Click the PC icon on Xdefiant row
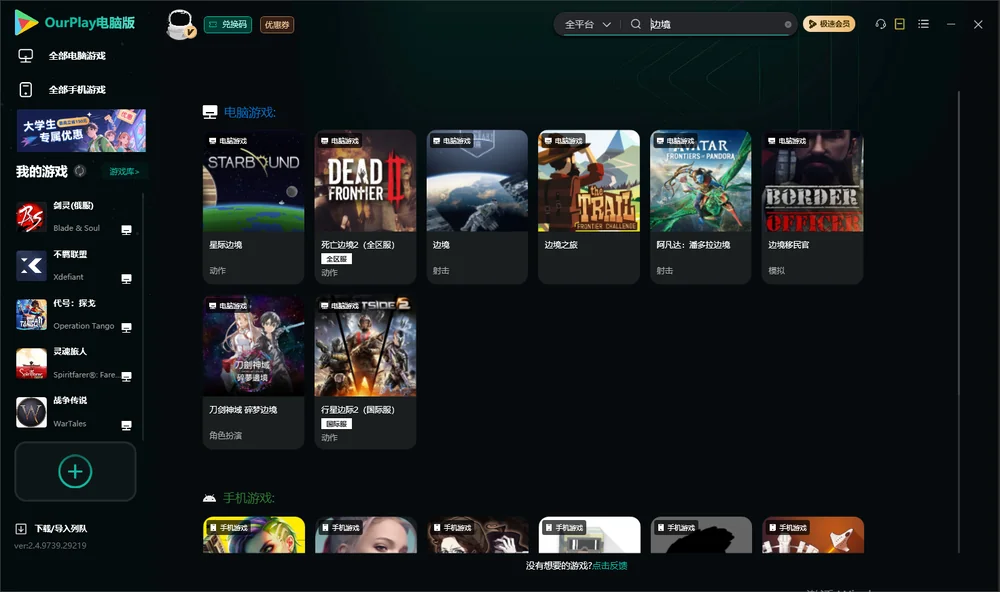Viewport: 1000px width, 592px height. pos(126,279)
